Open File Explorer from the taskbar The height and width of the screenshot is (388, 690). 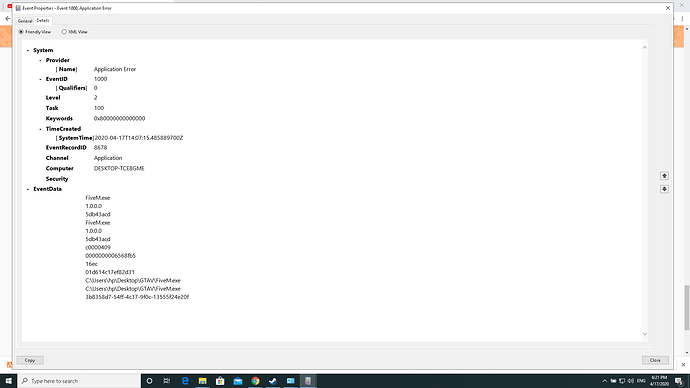click(x=202, y=381)
